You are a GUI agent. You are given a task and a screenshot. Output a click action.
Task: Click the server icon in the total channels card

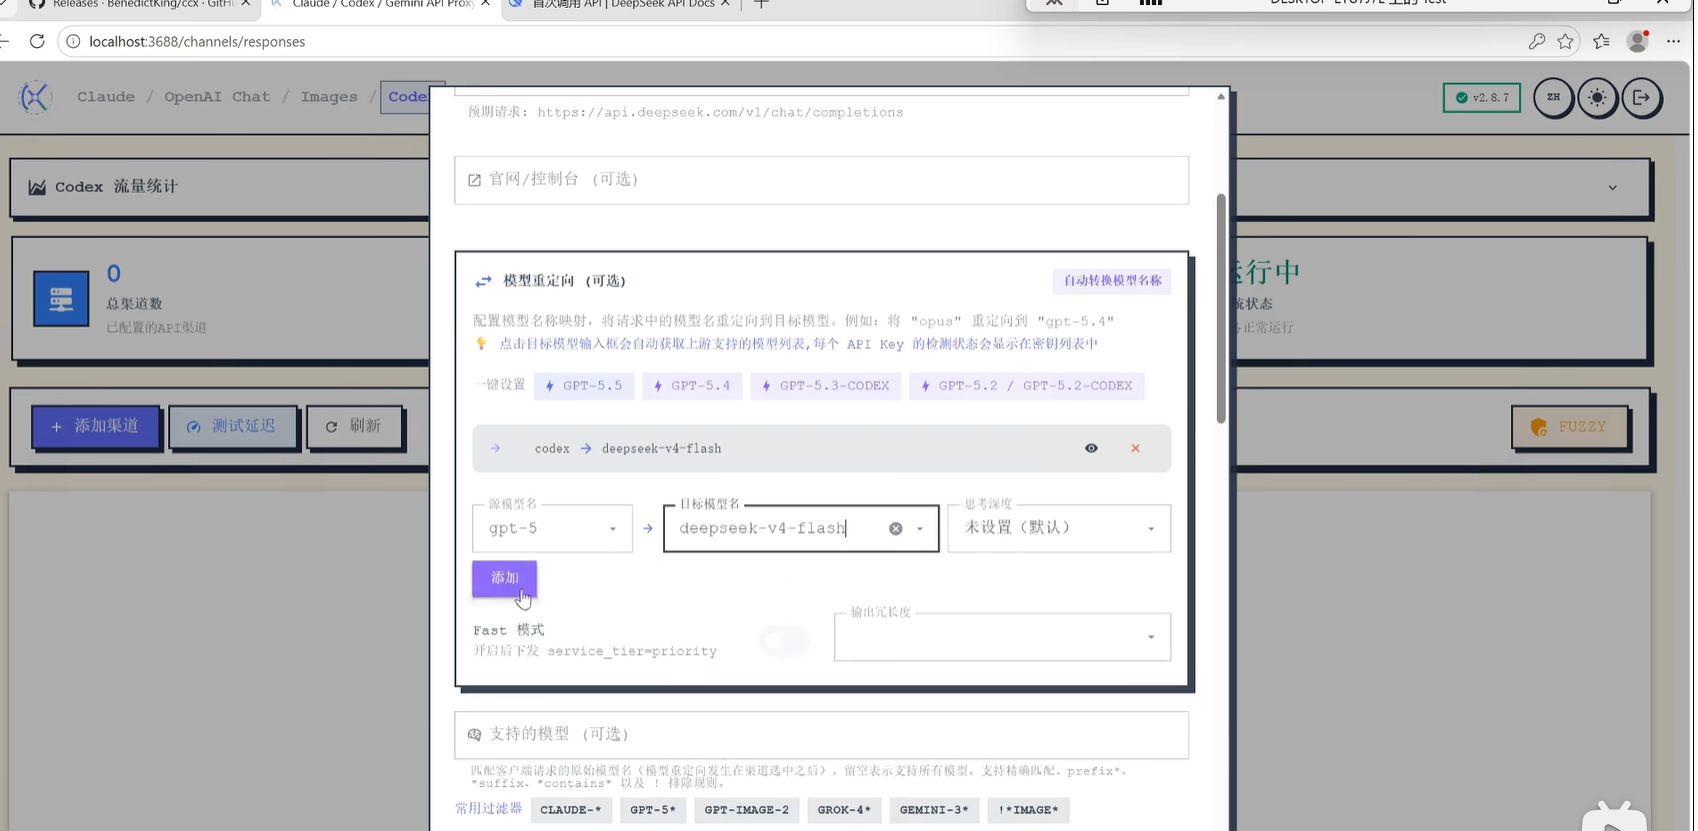tap(61, 298)
